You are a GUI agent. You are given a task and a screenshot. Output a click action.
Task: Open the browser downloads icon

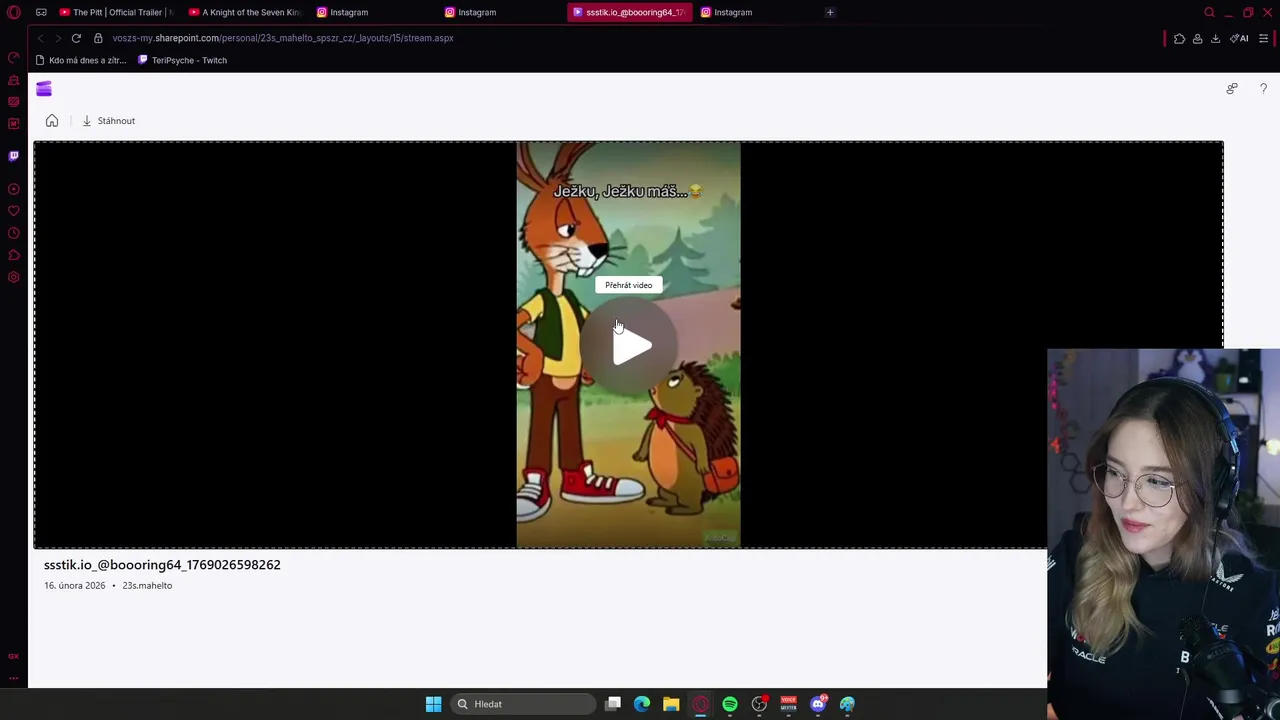pyautogui.click(x=1215, y=38)
